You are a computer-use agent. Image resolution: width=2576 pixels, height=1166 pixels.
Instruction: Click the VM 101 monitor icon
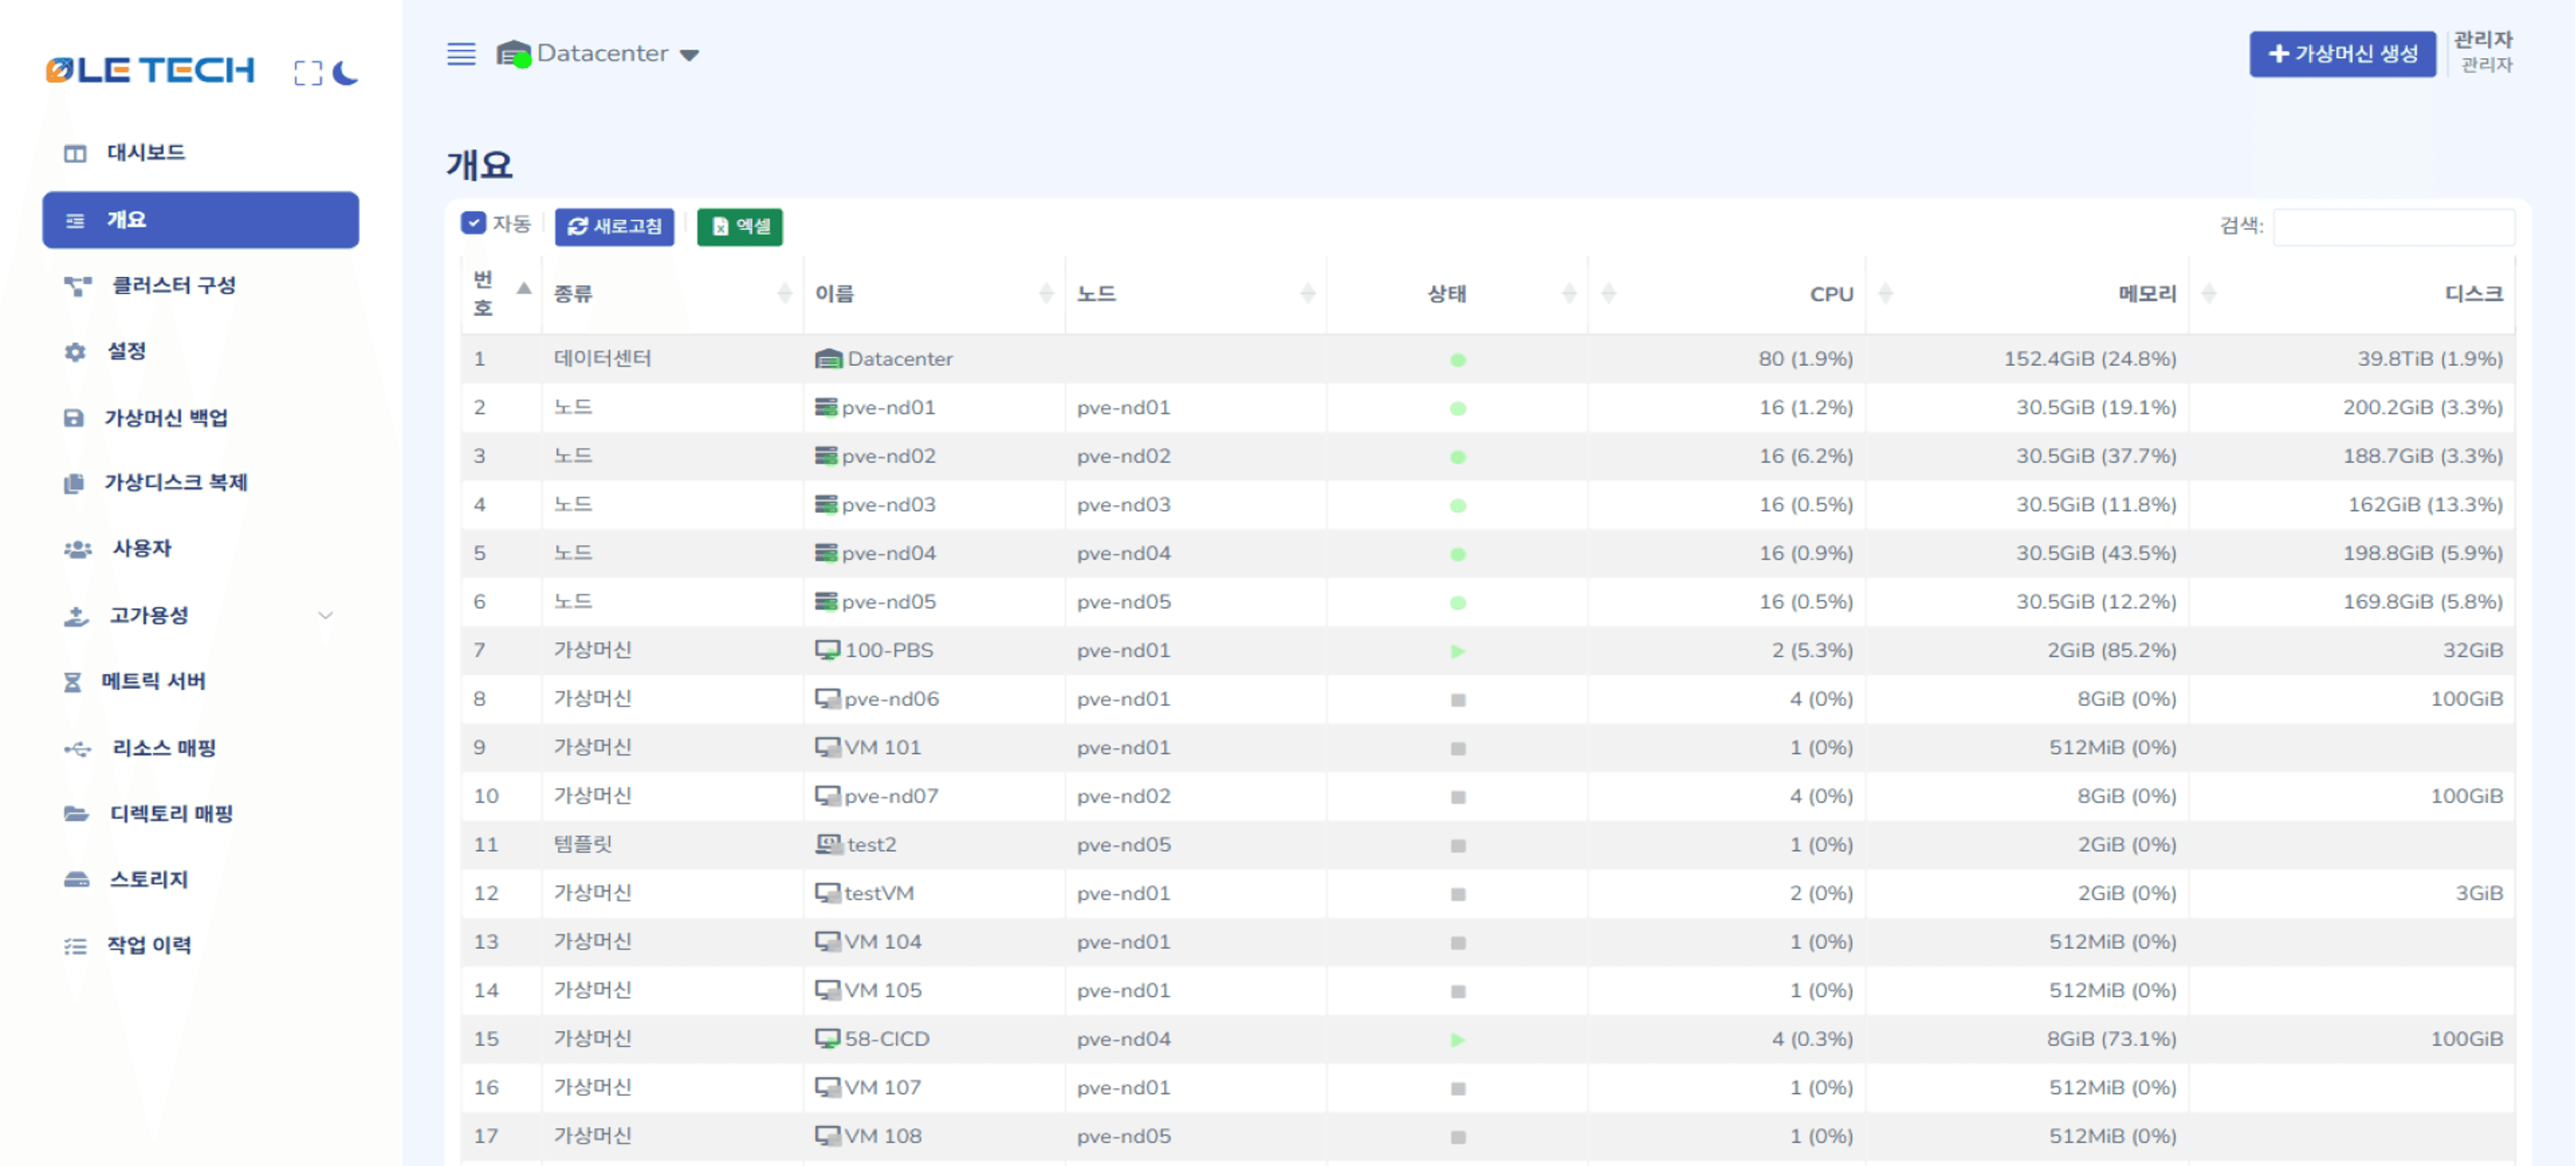click(827, 747)
